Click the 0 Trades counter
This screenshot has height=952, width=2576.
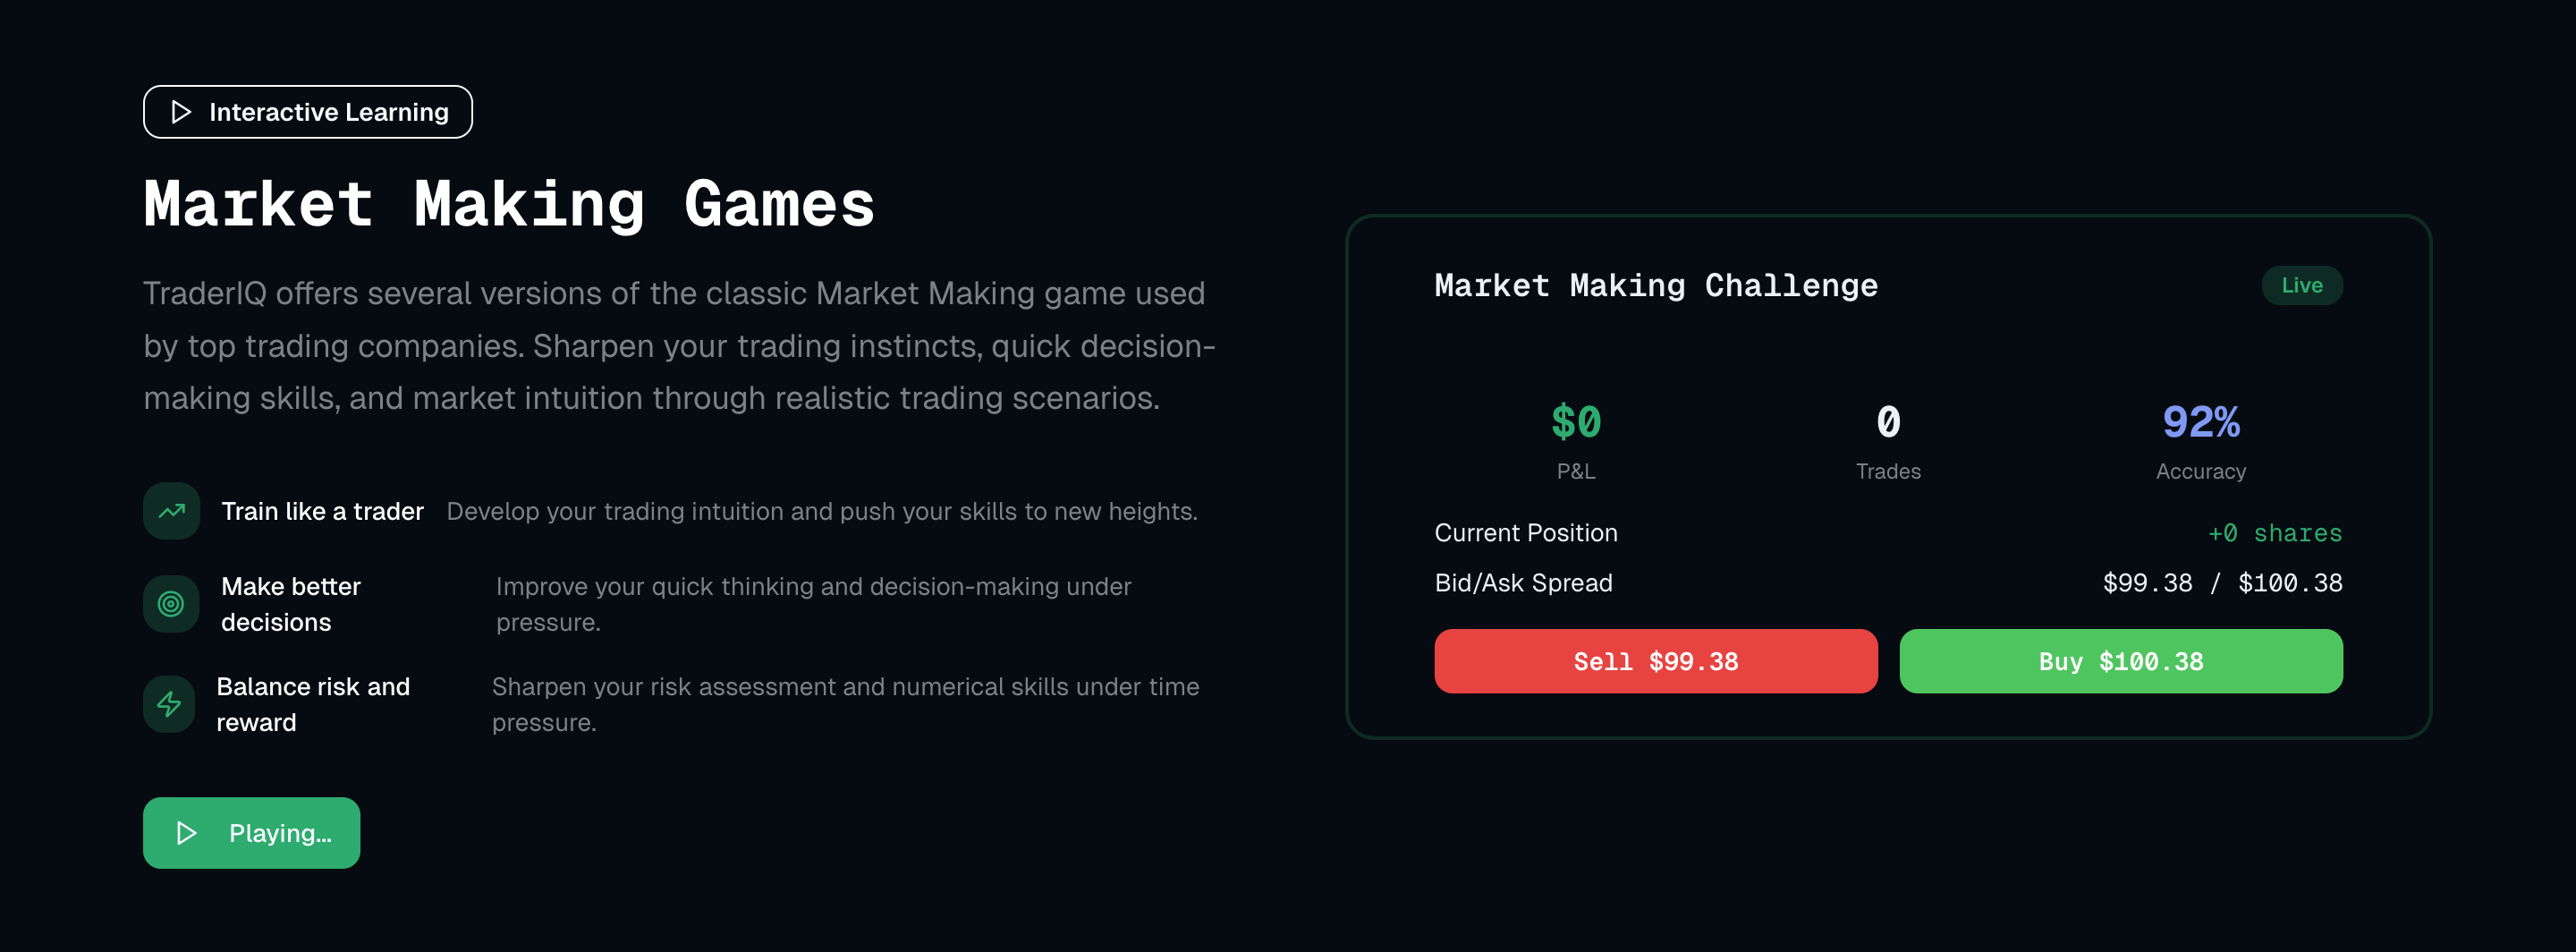[x=1888, y=422]
